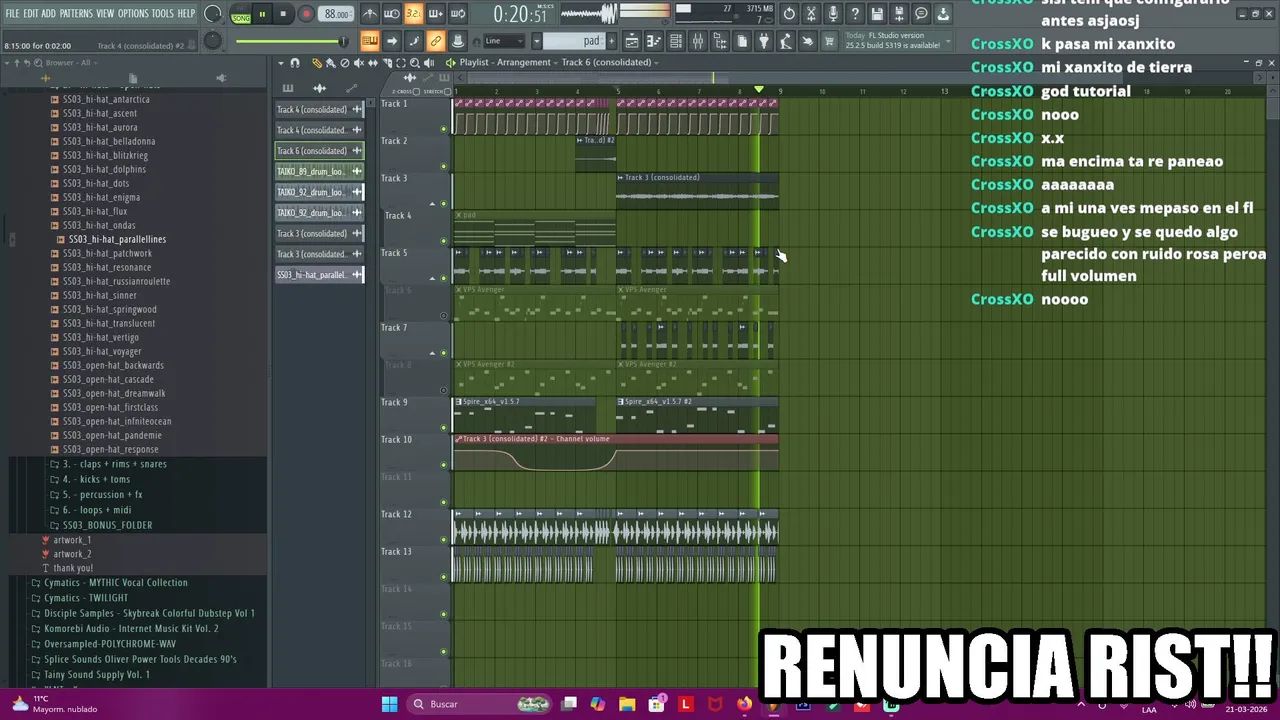
Task: Open the HELP menu
Action: [186, 13]
